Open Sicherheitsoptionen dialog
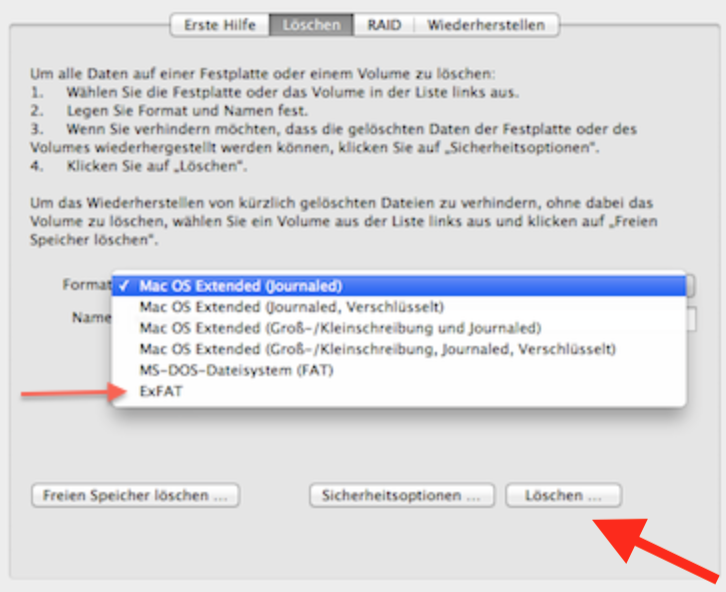The height and width of the screenshot is (592, 726). click(x=401, y=495)
